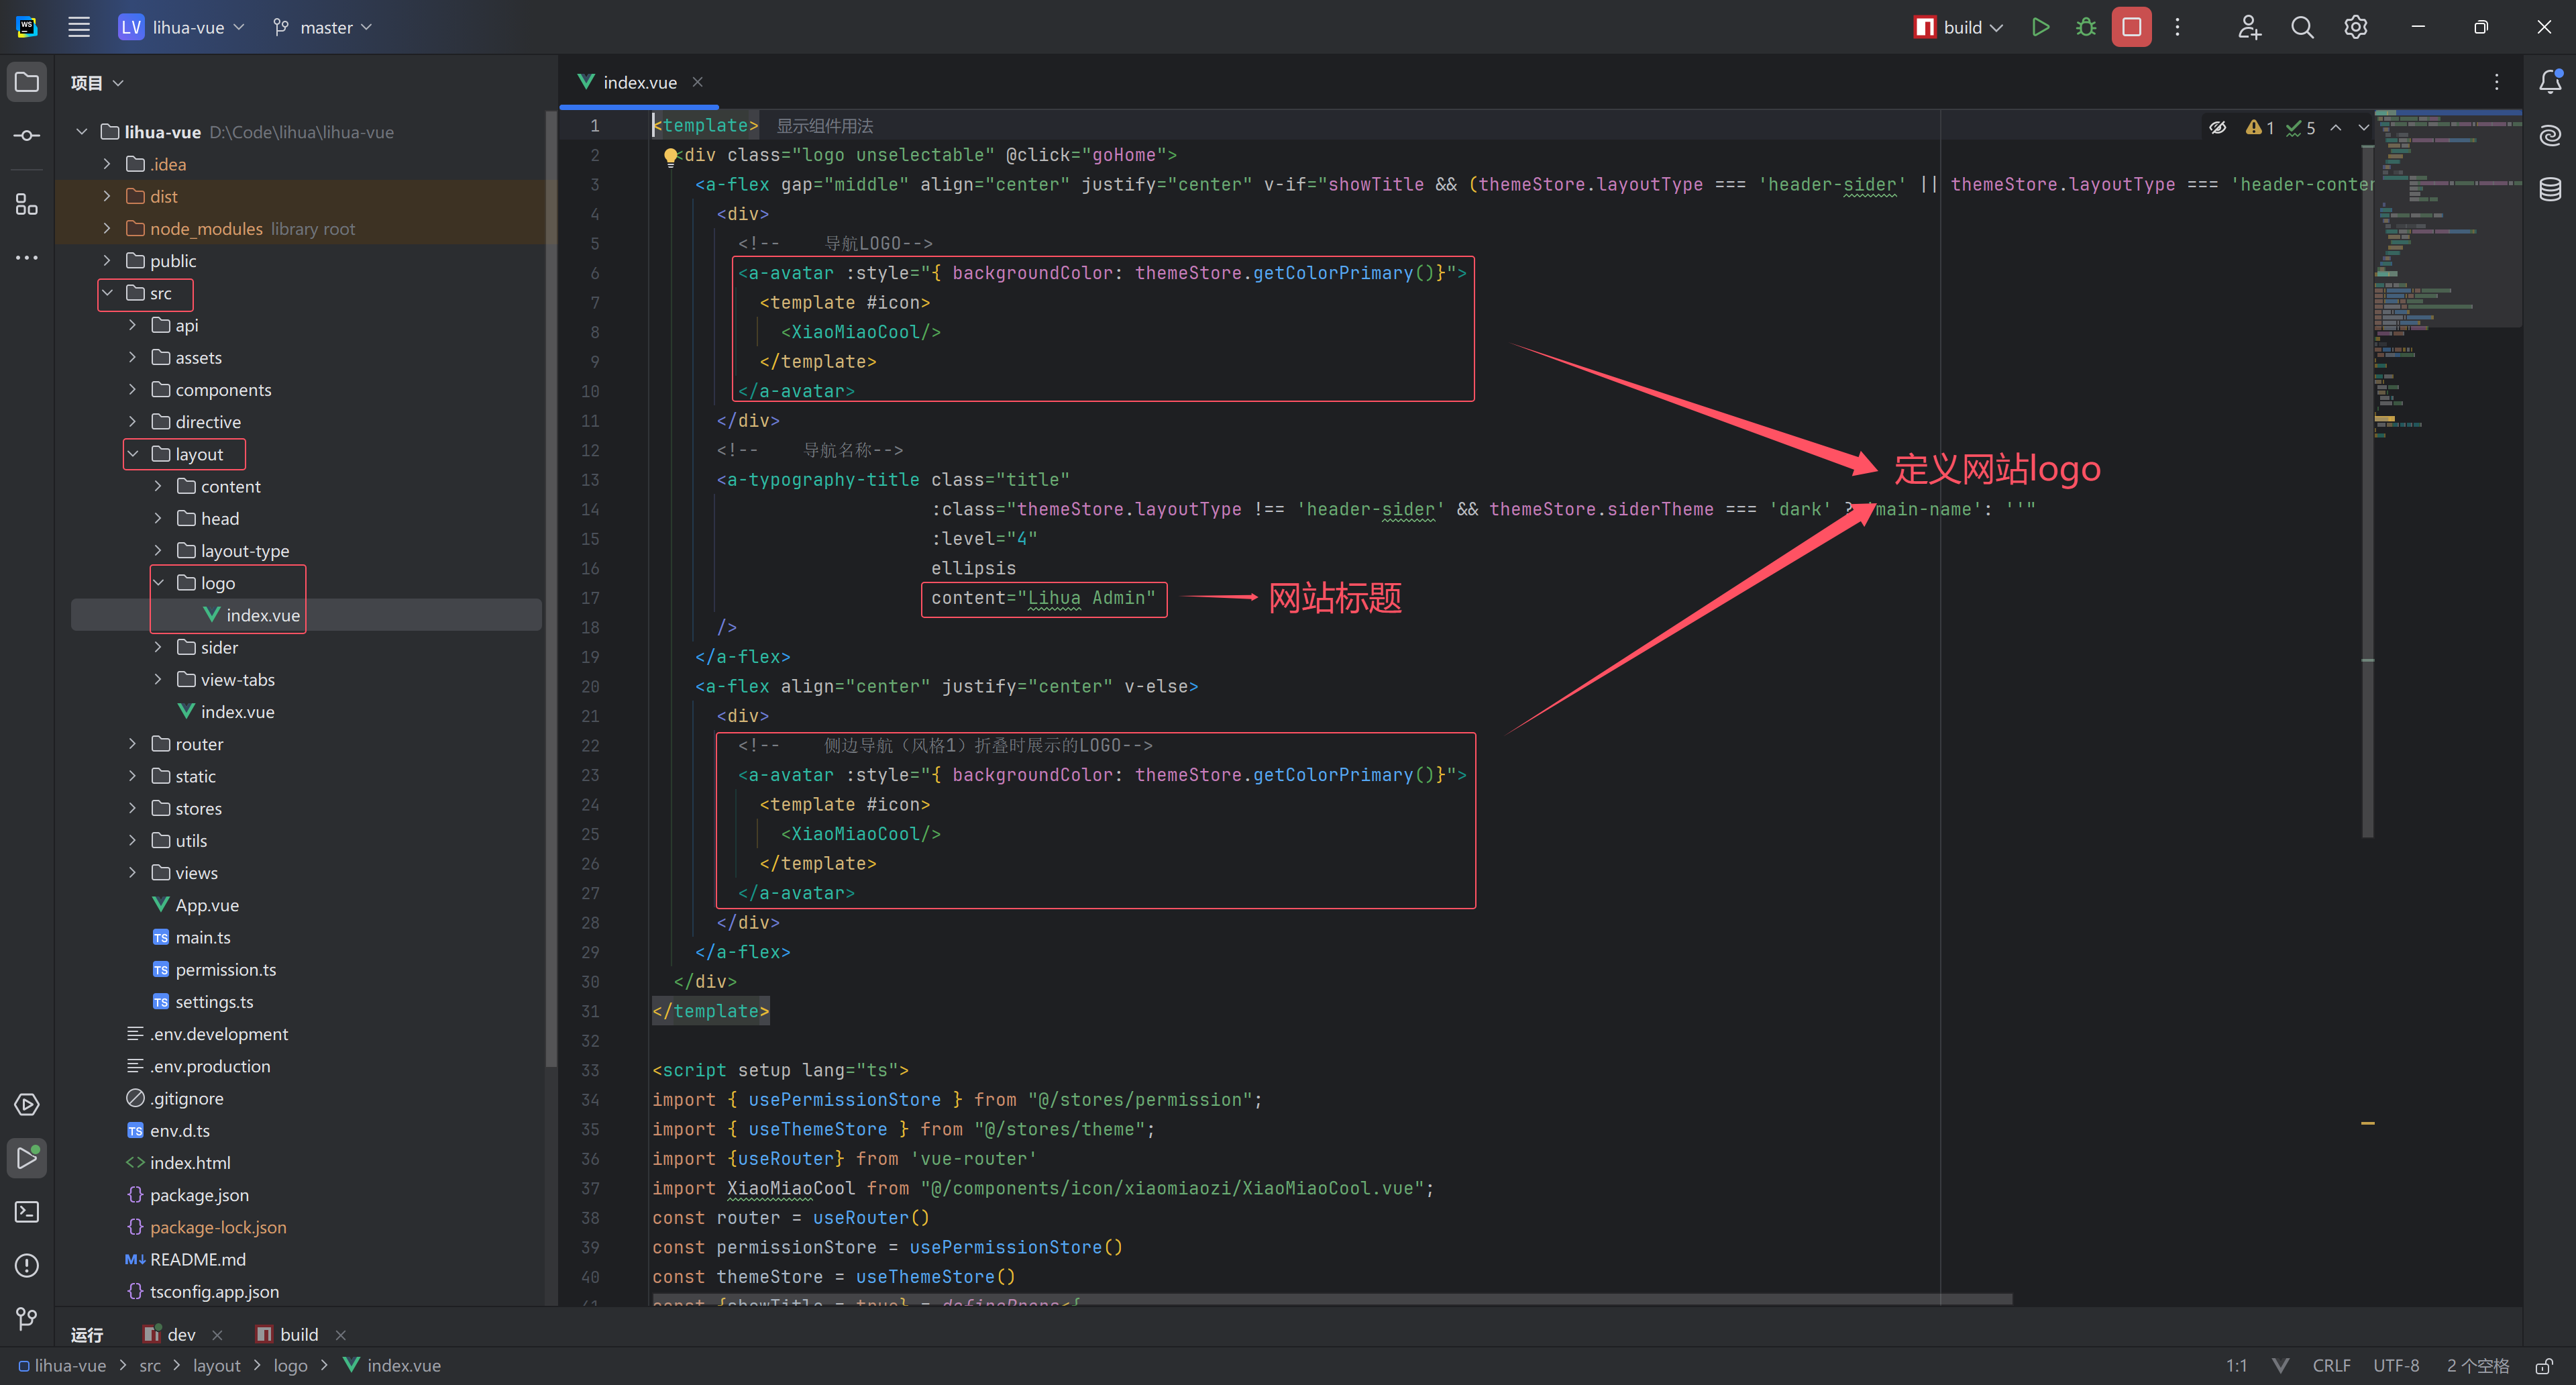
Task: Collapse the logo folder
Action: coord(158,583)
